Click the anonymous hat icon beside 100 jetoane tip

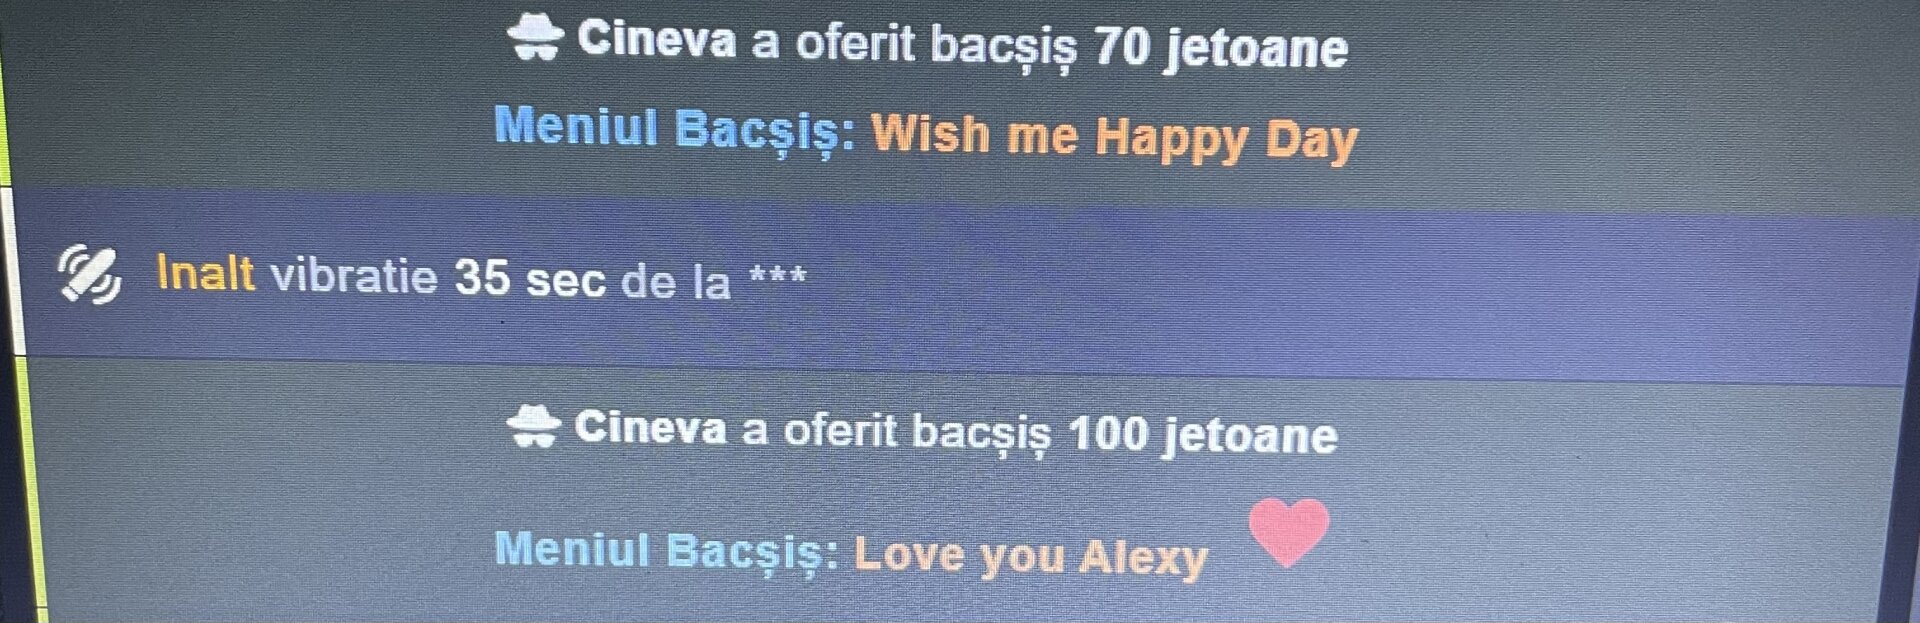533,427
